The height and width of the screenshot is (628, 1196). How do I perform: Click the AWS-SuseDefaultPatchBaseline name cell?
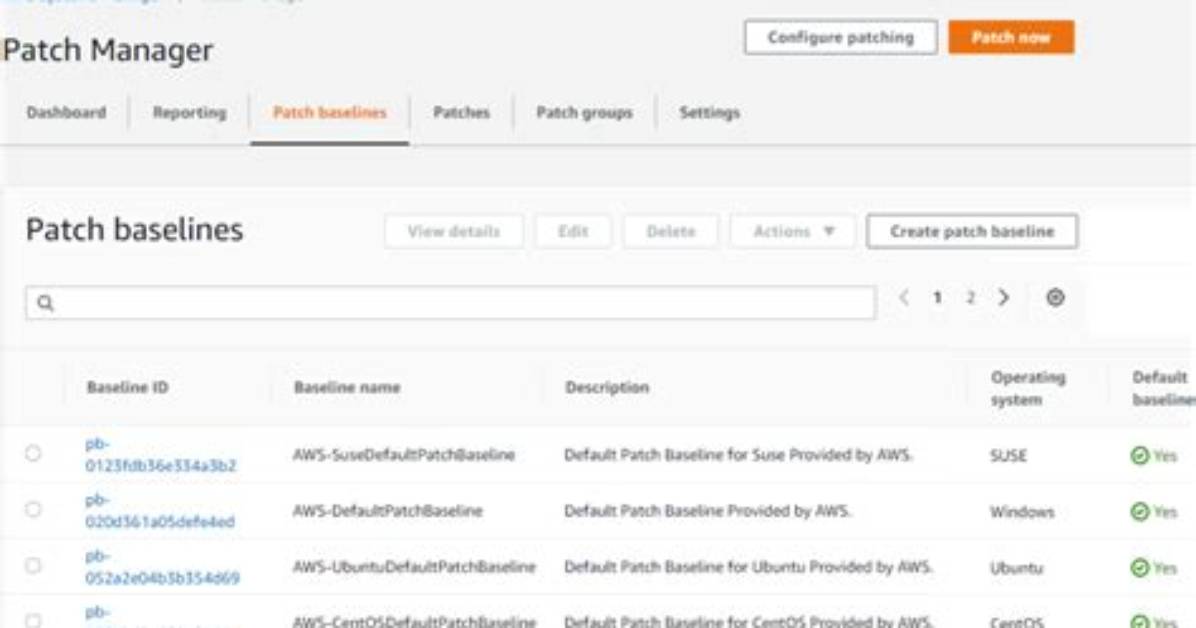403,455
